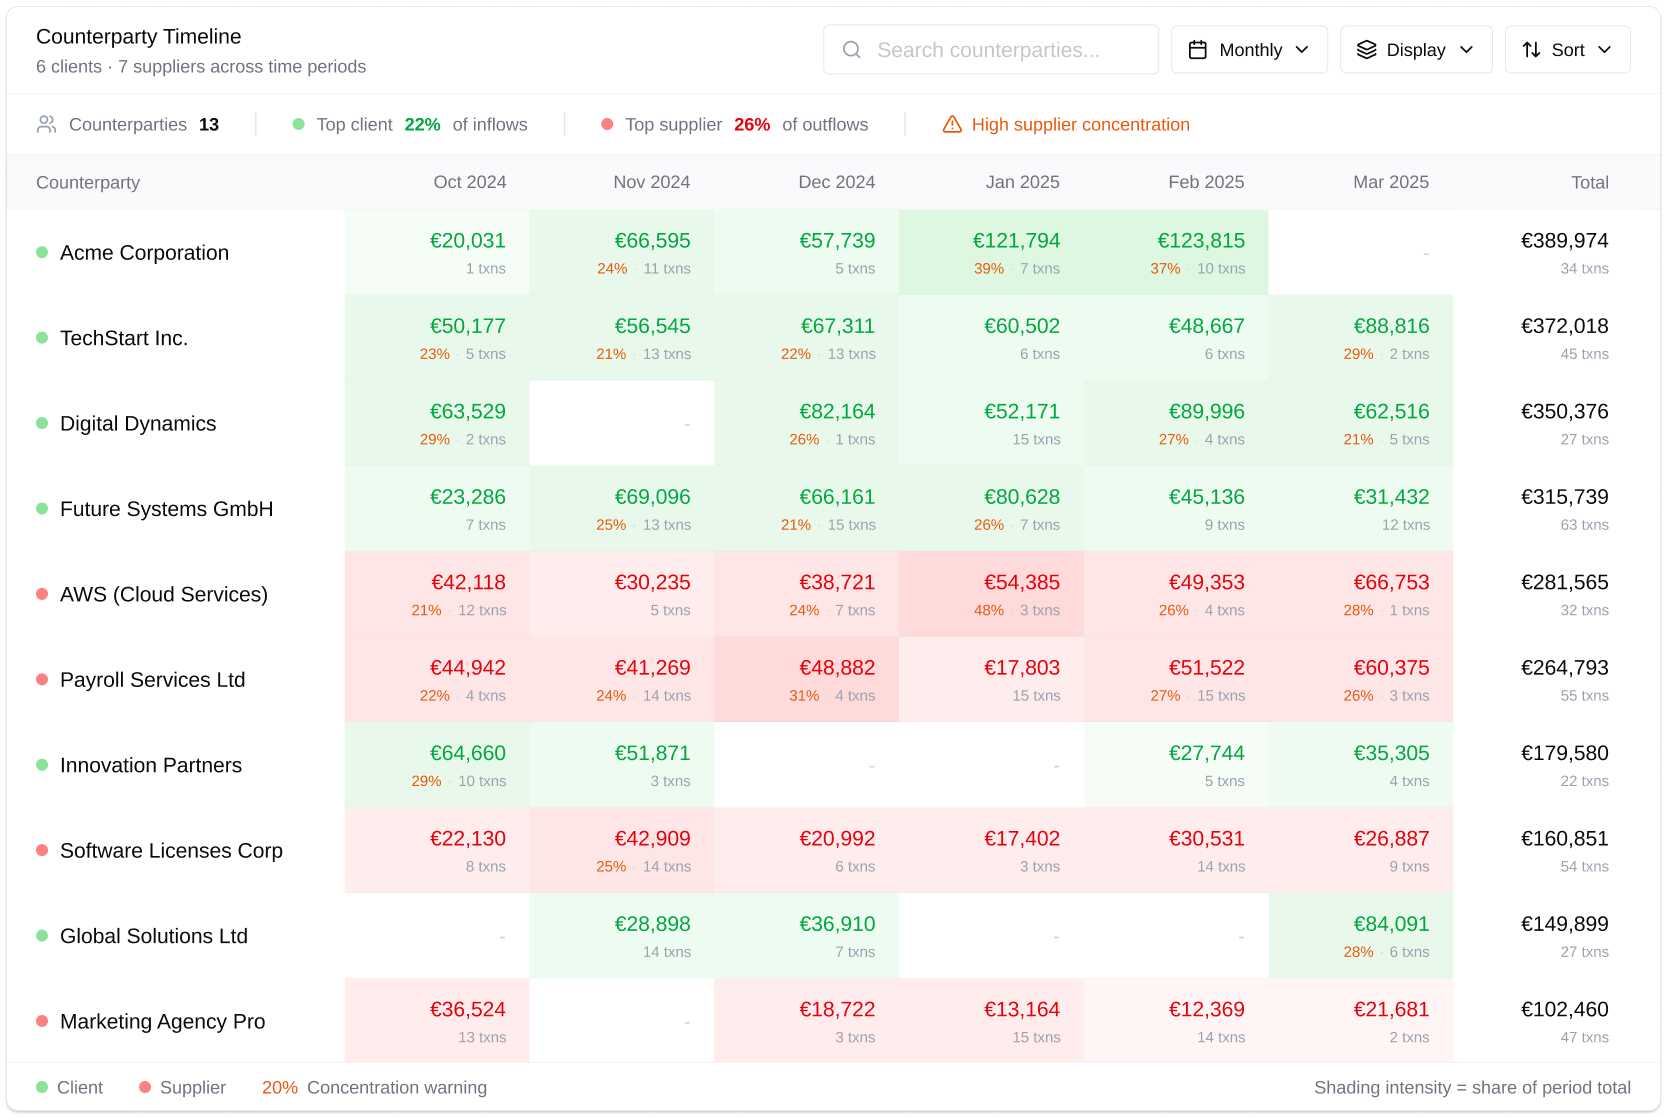
Task: Select the Digital Dynamics row name
Action: [x=138, y=423]
